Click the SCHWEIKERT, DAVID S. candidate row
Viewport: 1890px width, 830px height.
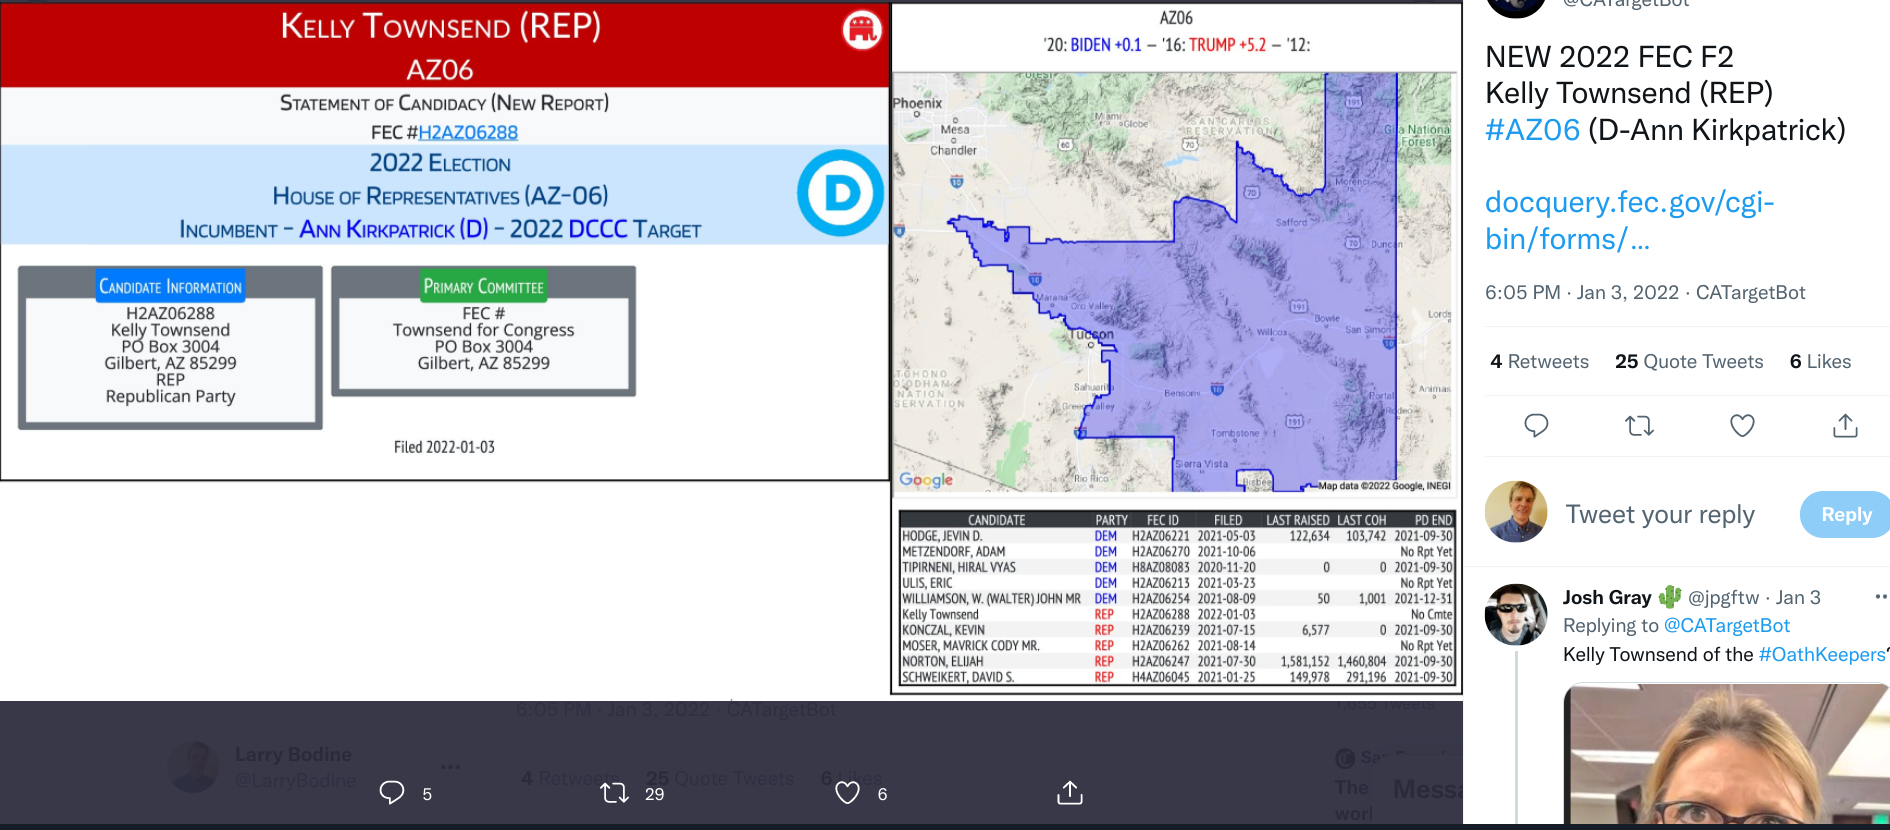[x=1177, y=677]
